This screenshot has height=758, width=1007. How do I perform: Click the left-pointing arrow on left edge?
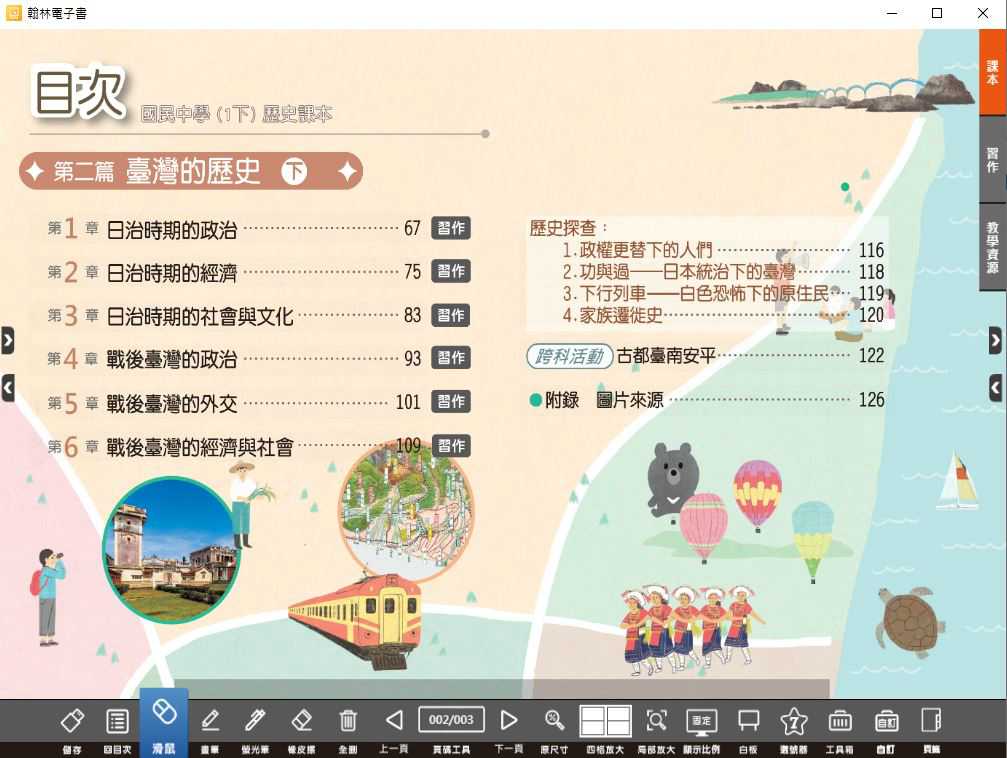pyautogui.click(x=8, y=388)
